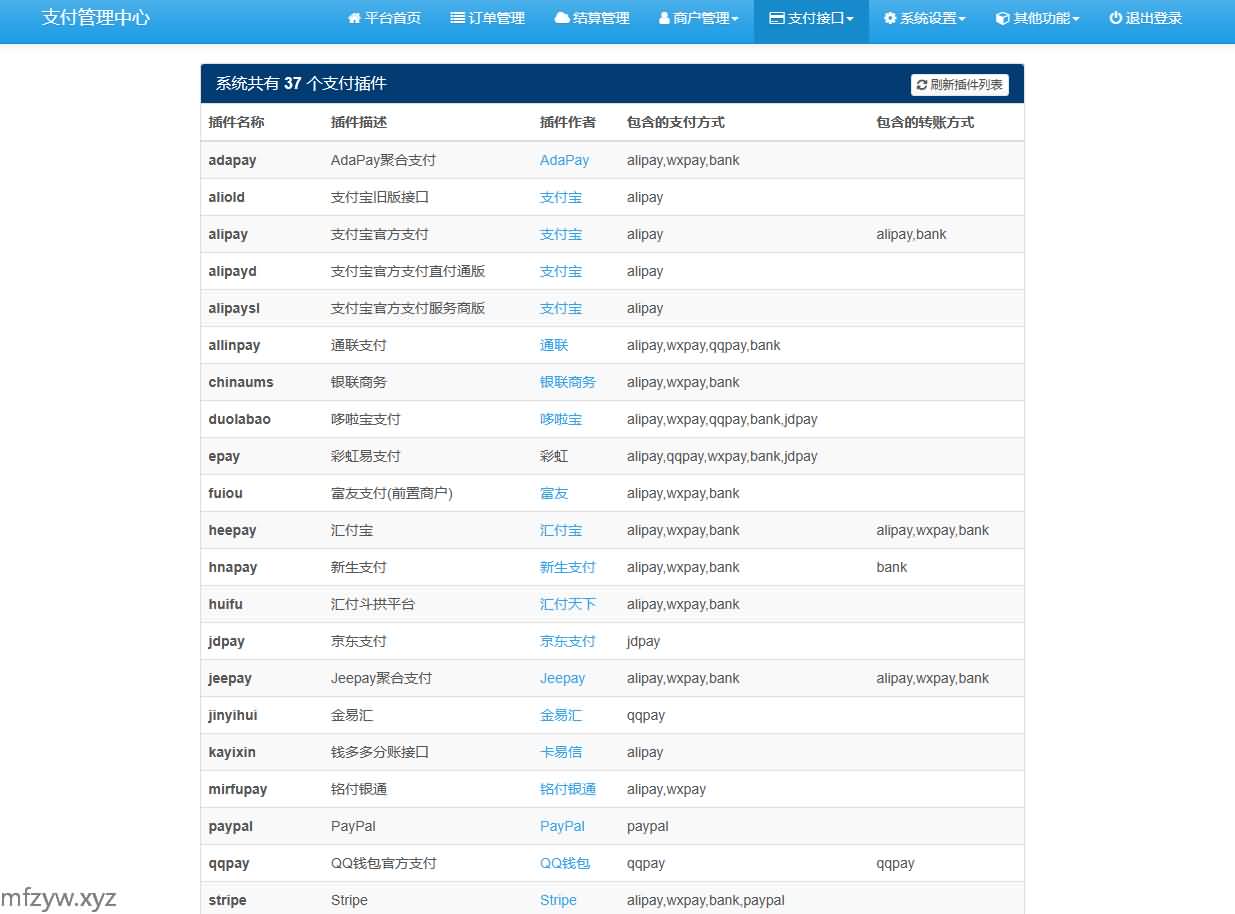Viewport: 1235px width, 914px height.
Task: Follow the PayPal author link
Action: (x=562, y=826)
